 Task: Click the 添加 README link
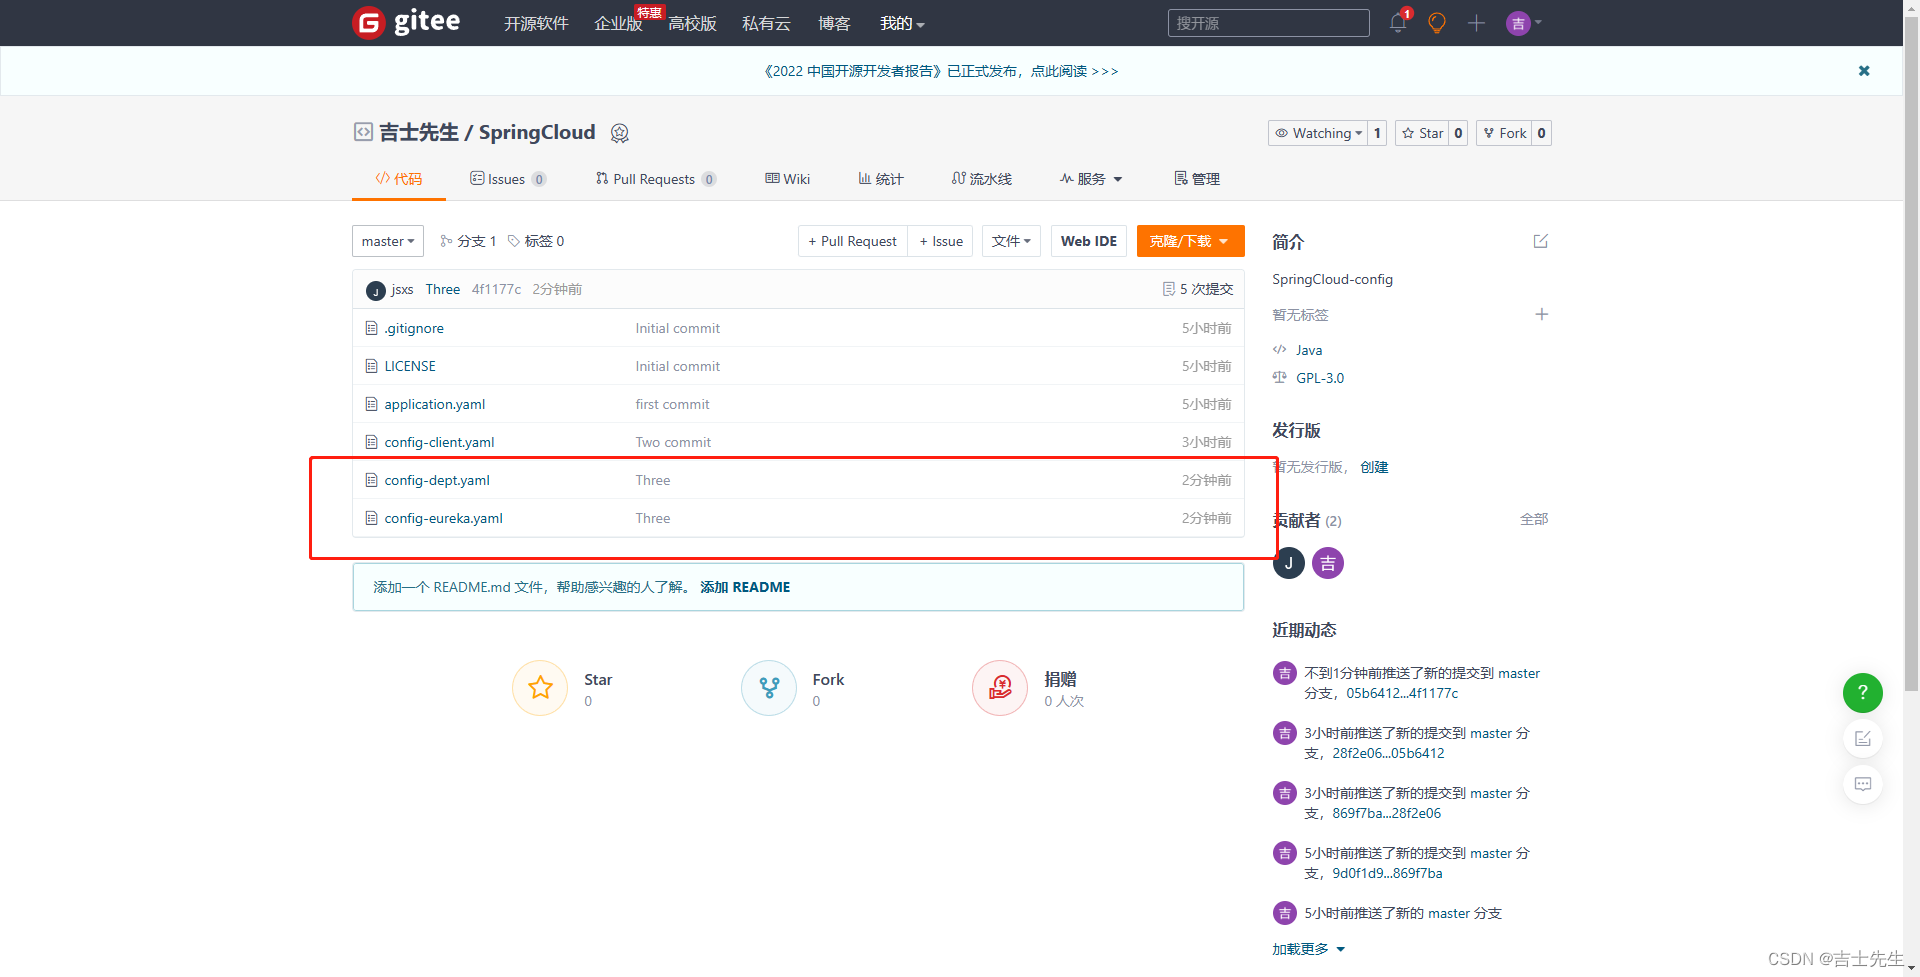pos(745,587)
